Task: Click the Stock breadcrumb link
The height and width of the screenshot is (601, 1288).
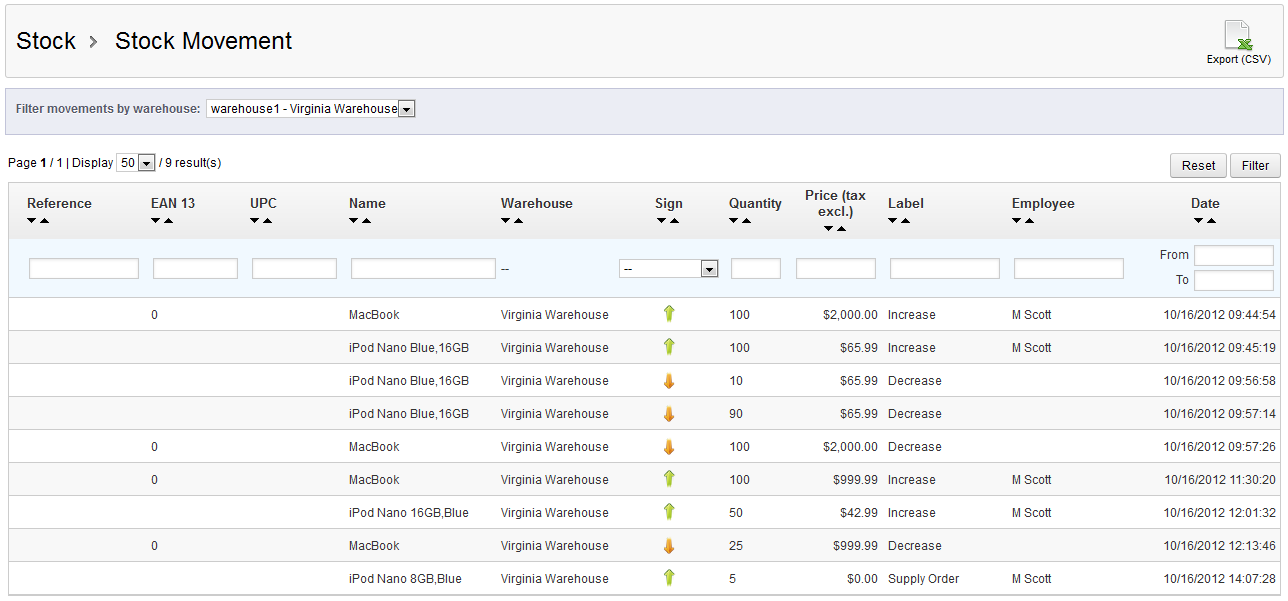Action: click(x=46, y=41)
